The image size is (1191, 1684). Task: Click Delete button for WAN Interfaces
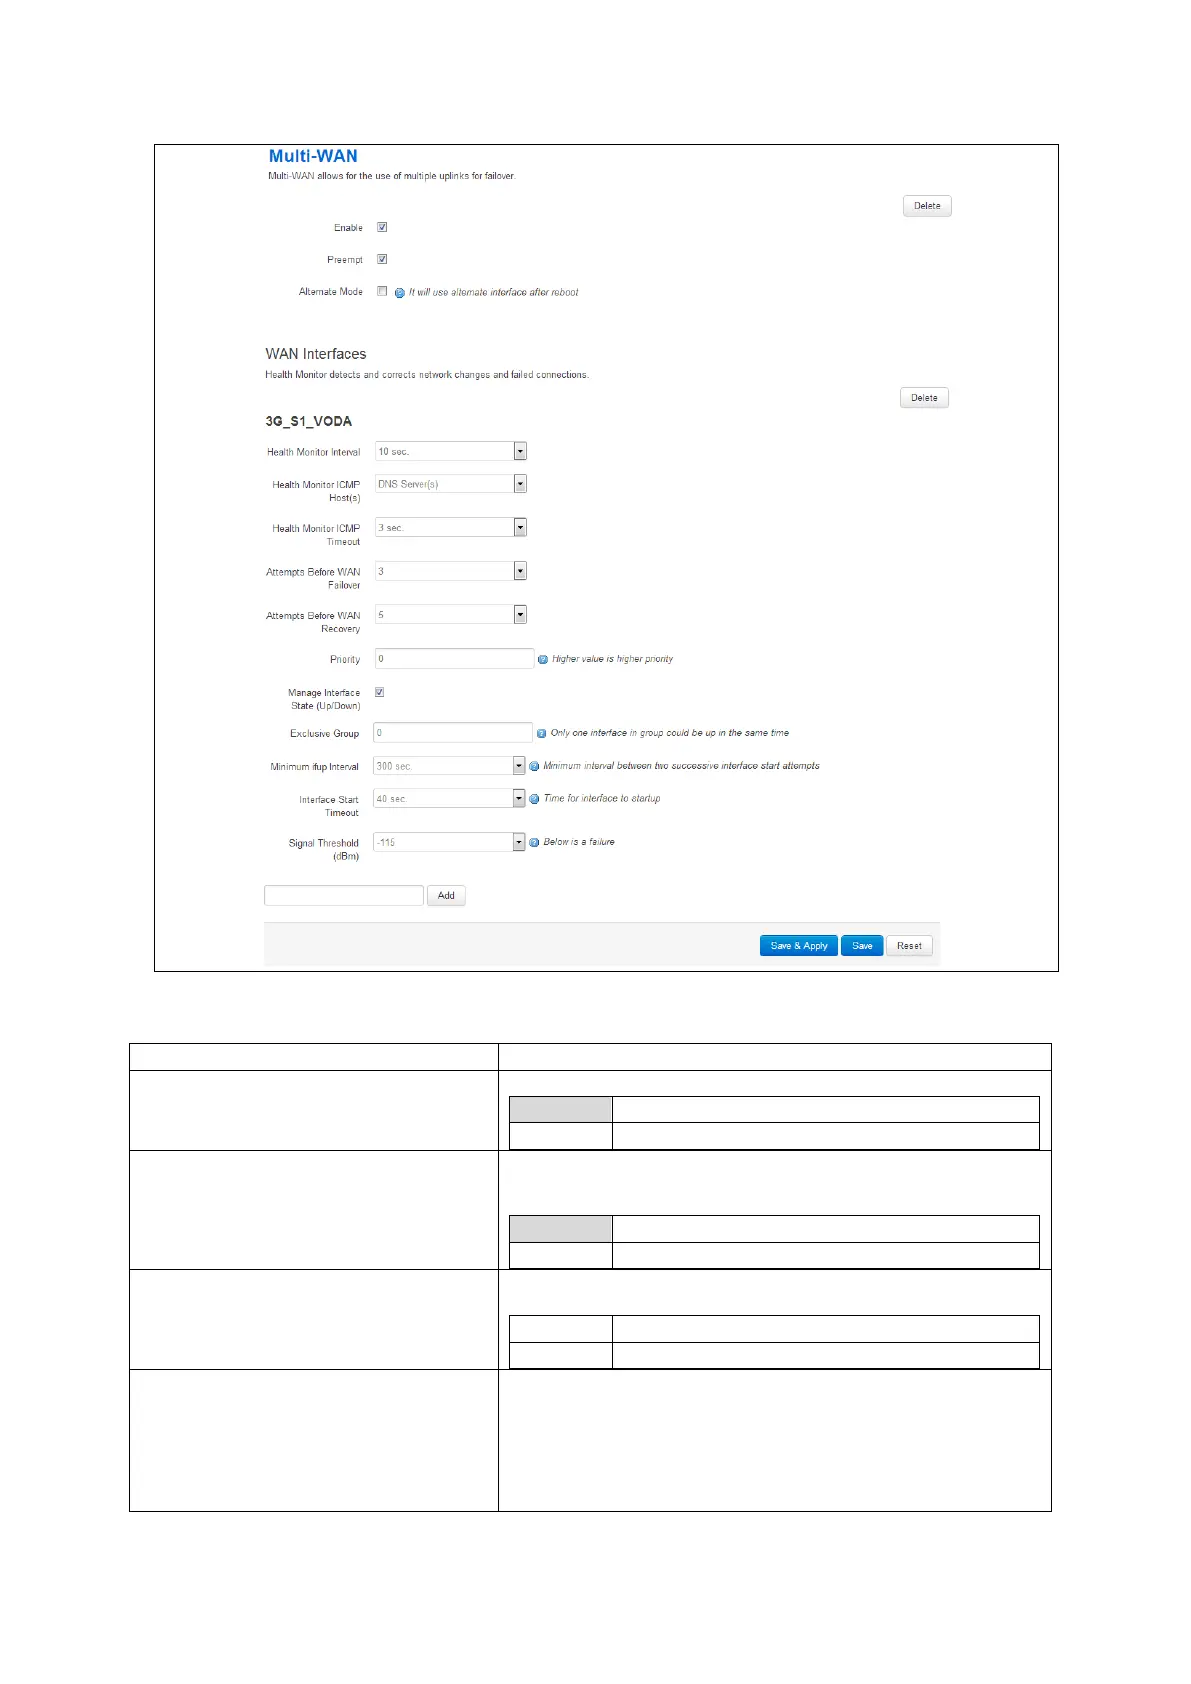924,398
